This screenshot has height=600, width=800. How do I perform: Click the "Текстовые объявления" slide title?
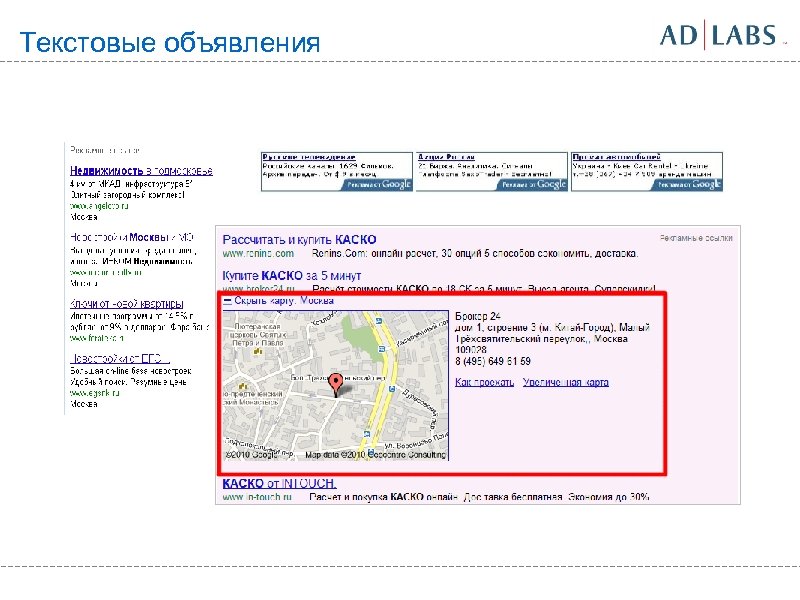click(170, 42)
